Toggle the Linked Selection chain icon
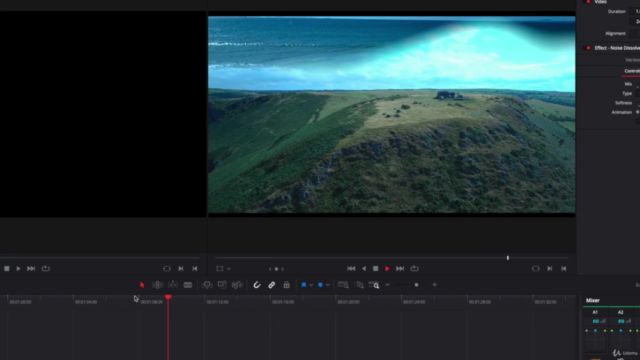Viewport: 640px width, 360px height. (x=271, y=285)
